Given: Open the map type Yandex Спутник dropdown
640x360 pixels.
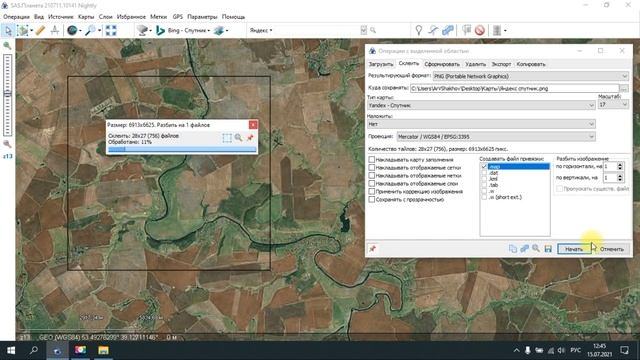Looking at the screenshot, I should click(481, 105).
